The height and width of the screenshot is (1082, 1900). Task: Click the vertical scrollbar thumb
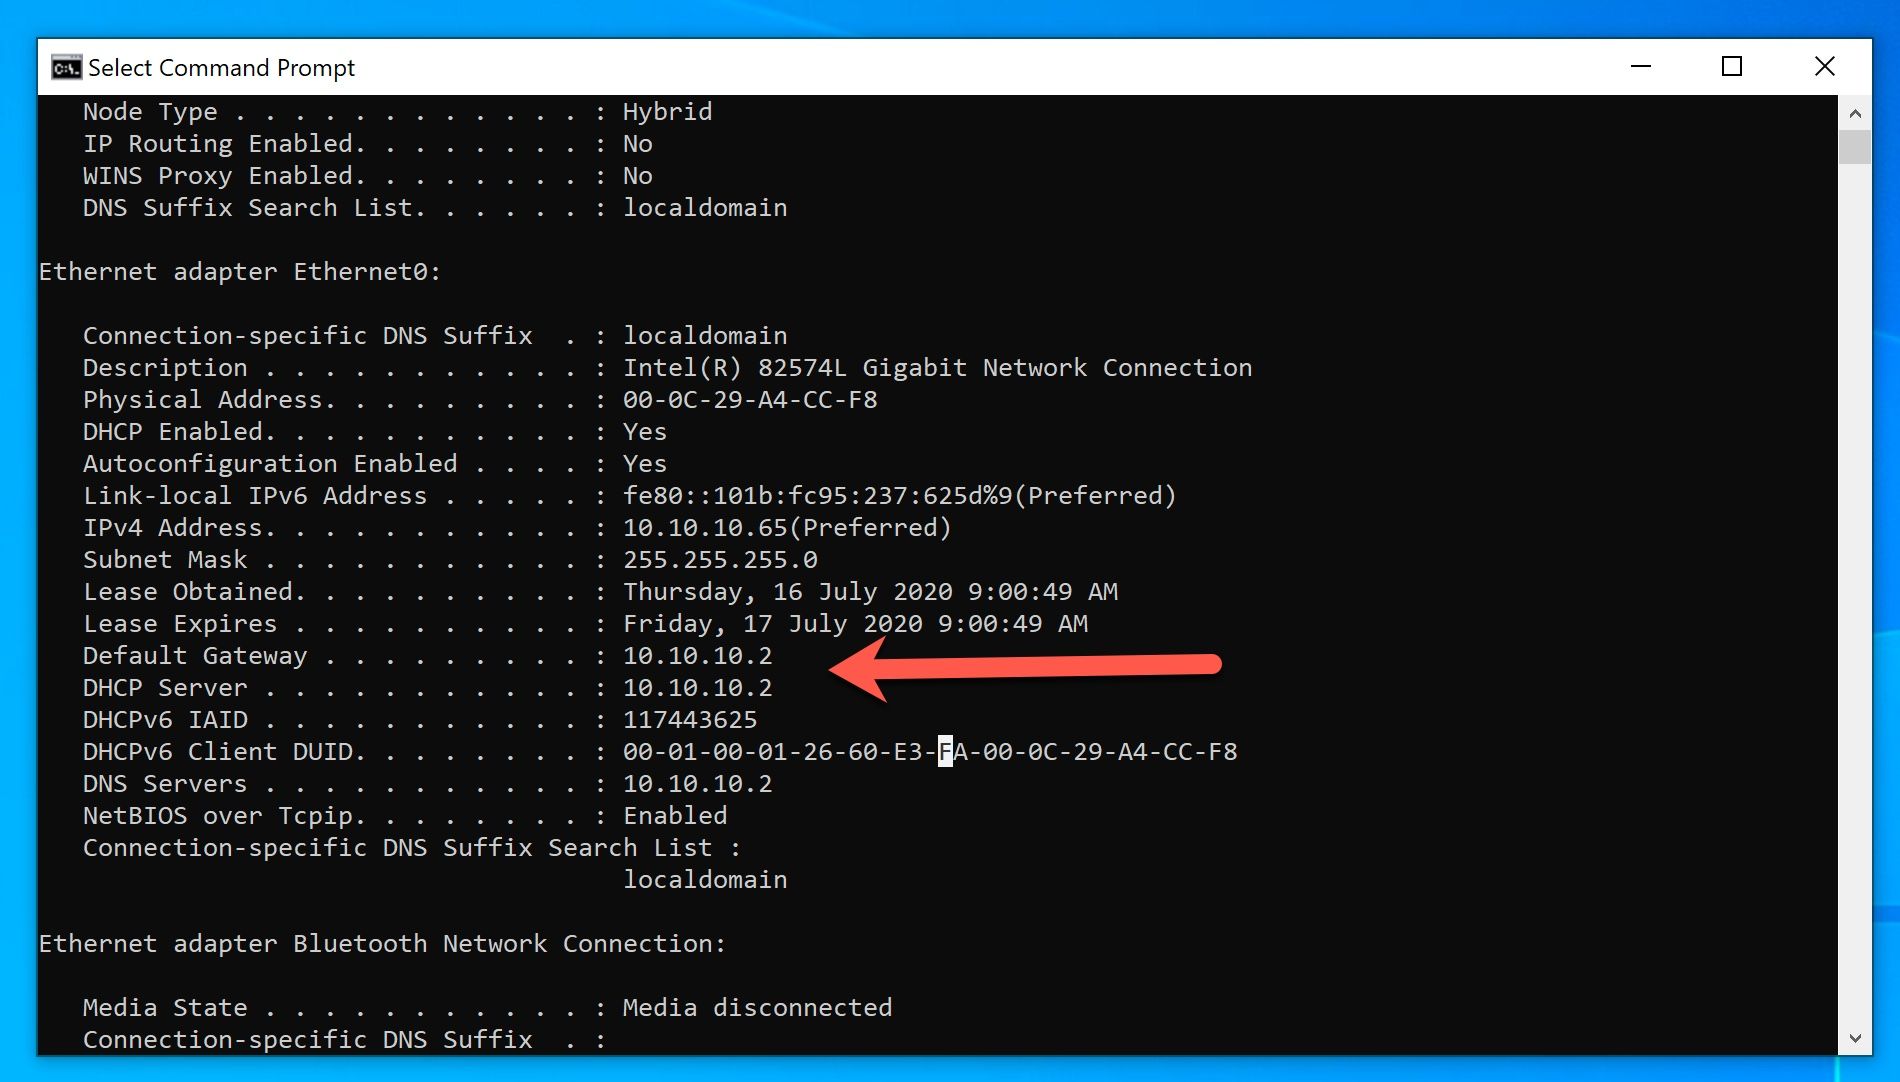1855,146
